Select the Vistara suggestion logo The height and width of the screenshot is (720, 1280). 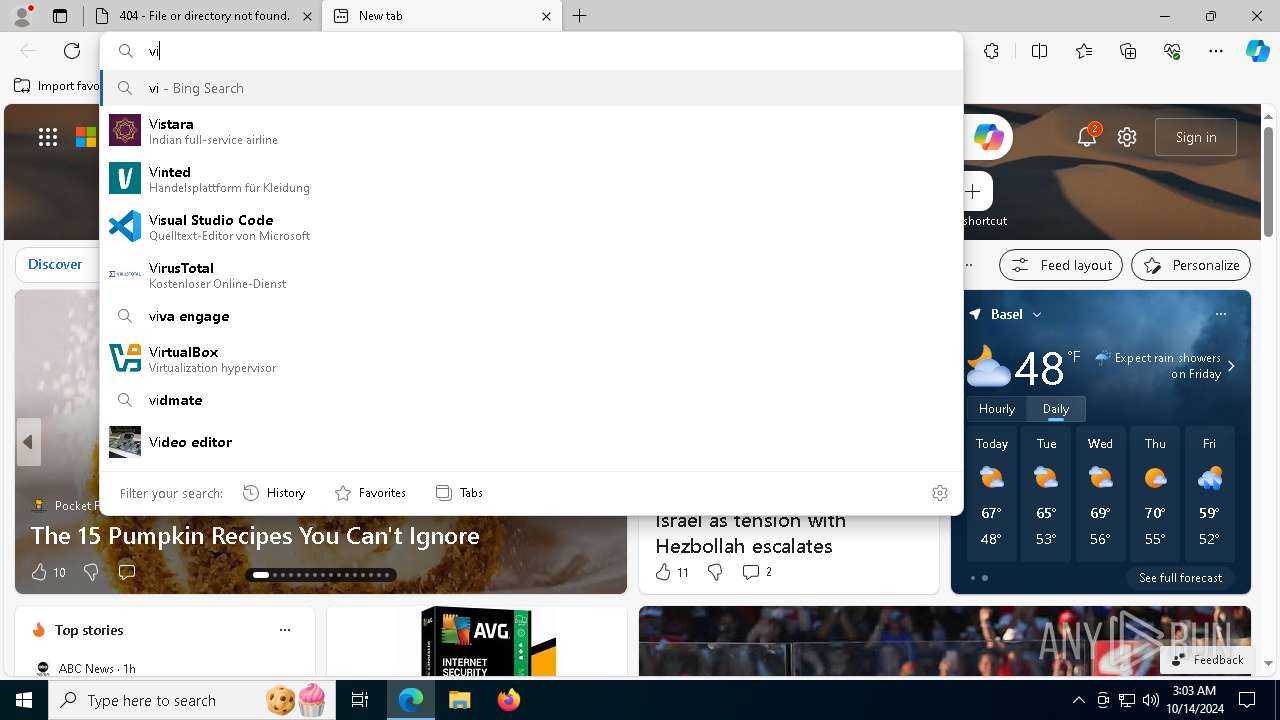point(125,130)
